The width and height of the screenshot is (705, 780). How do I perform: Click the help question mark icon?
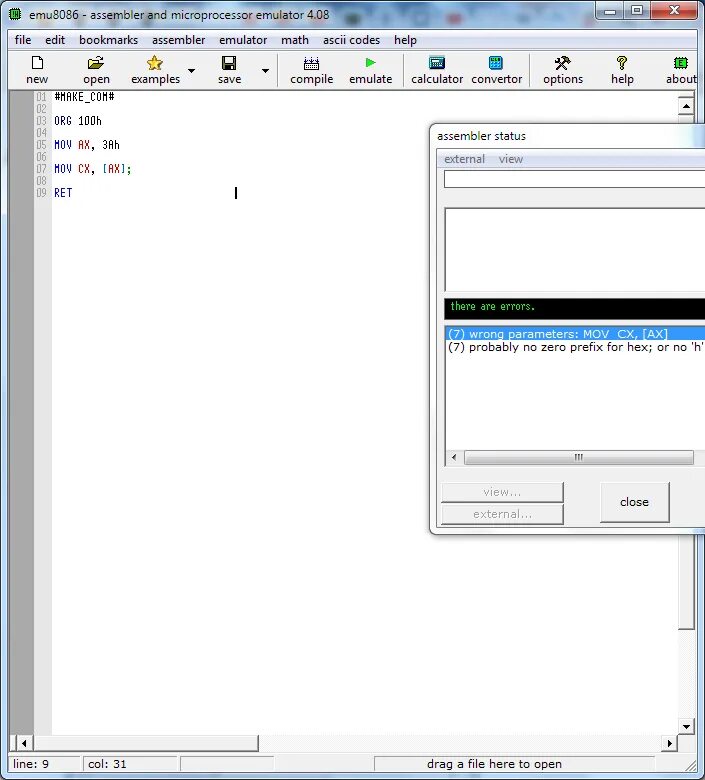coord(622,63)
